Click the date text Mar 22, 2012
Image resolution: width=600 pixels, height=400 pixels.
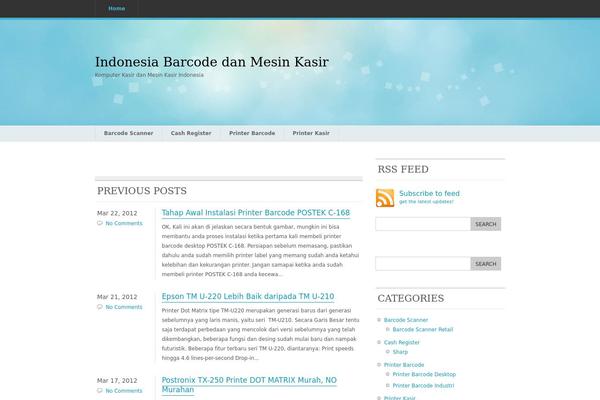click(117, 213)
